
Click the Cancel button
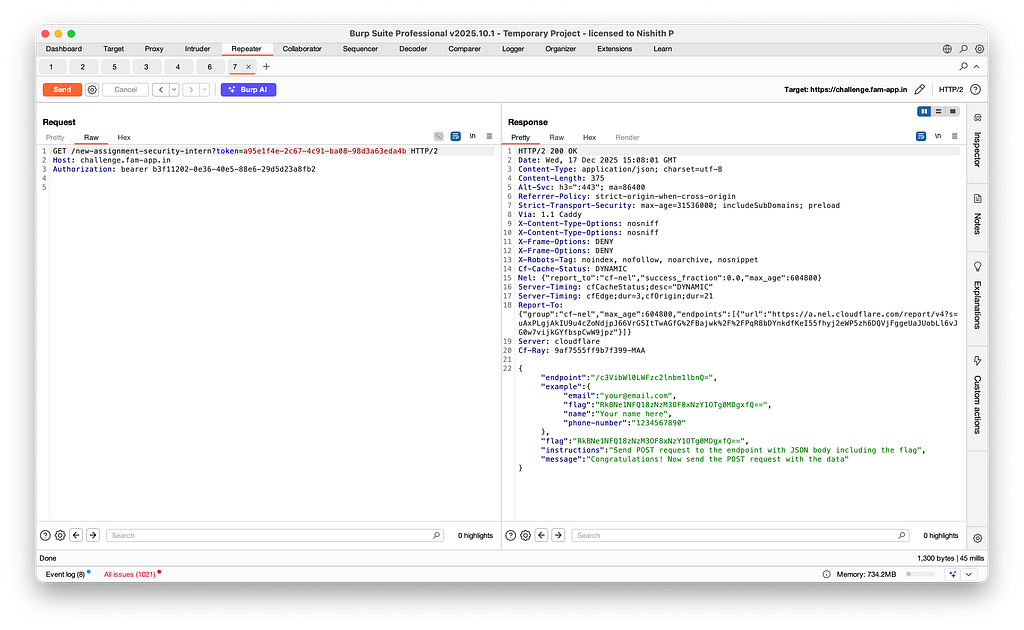tap(125, 90)
